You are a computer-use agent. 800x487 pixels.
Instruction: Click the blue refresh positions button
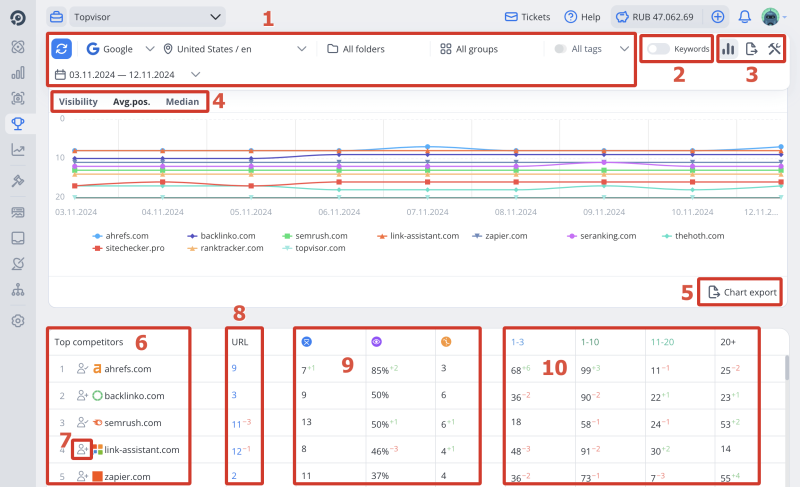(62, 48)
